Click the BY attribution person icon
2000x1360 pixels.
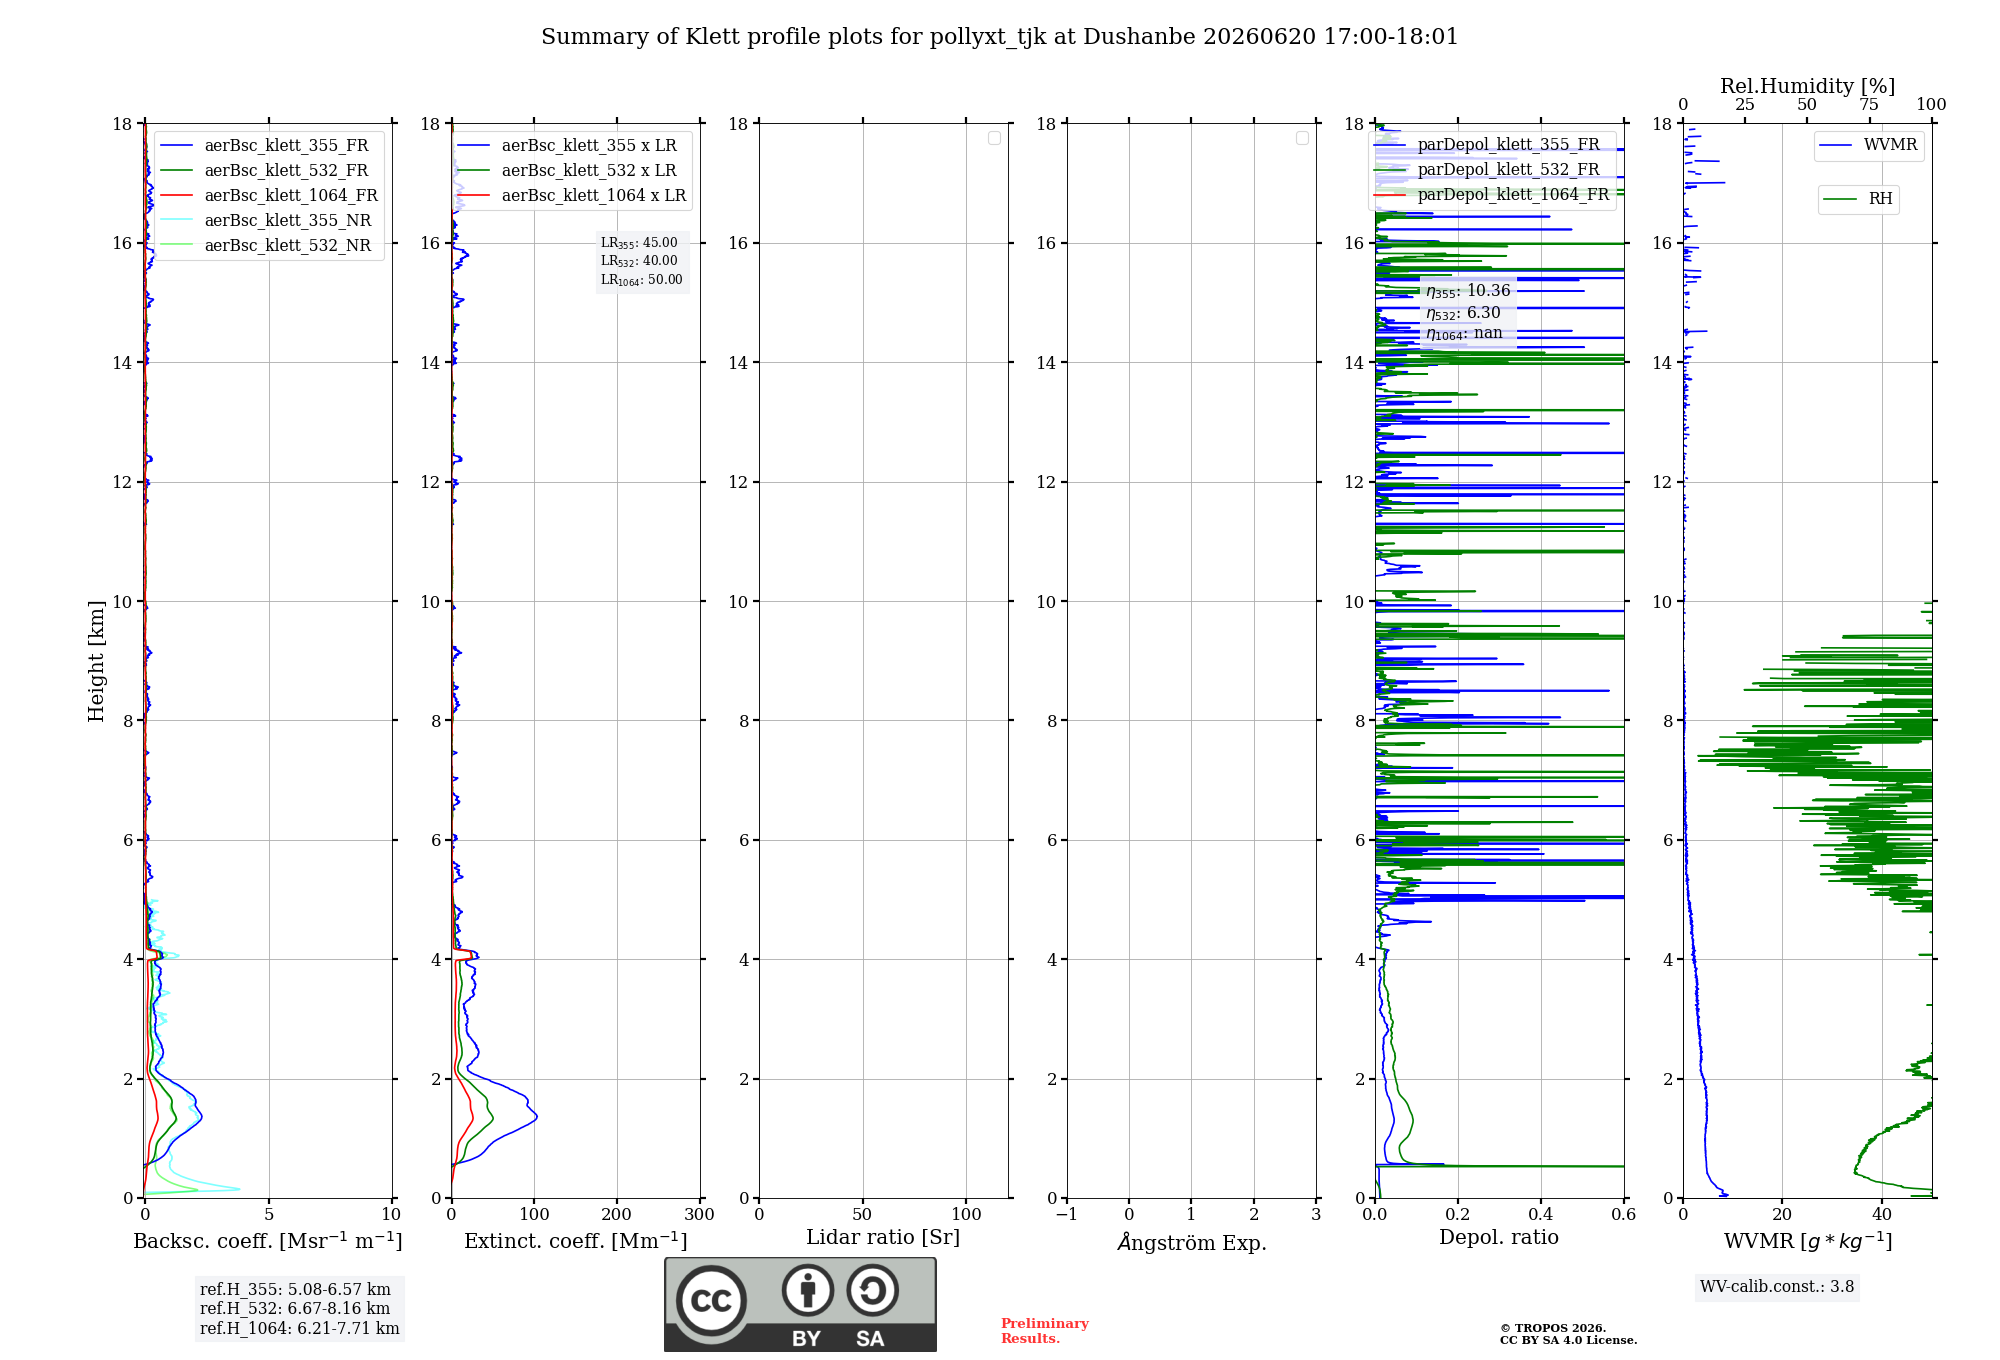pos(808,1290)
